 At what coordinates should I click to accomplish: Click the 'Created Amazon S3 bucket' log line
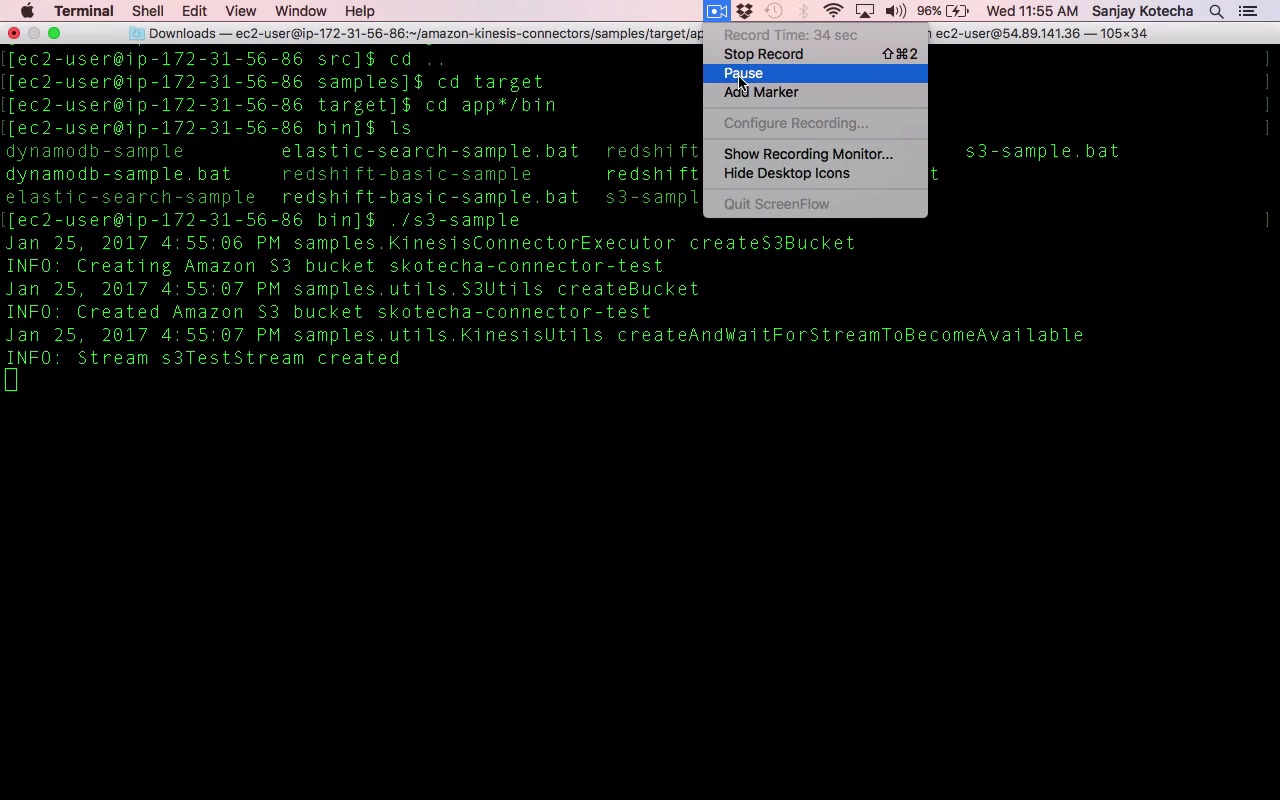click(x=329, y=312)
